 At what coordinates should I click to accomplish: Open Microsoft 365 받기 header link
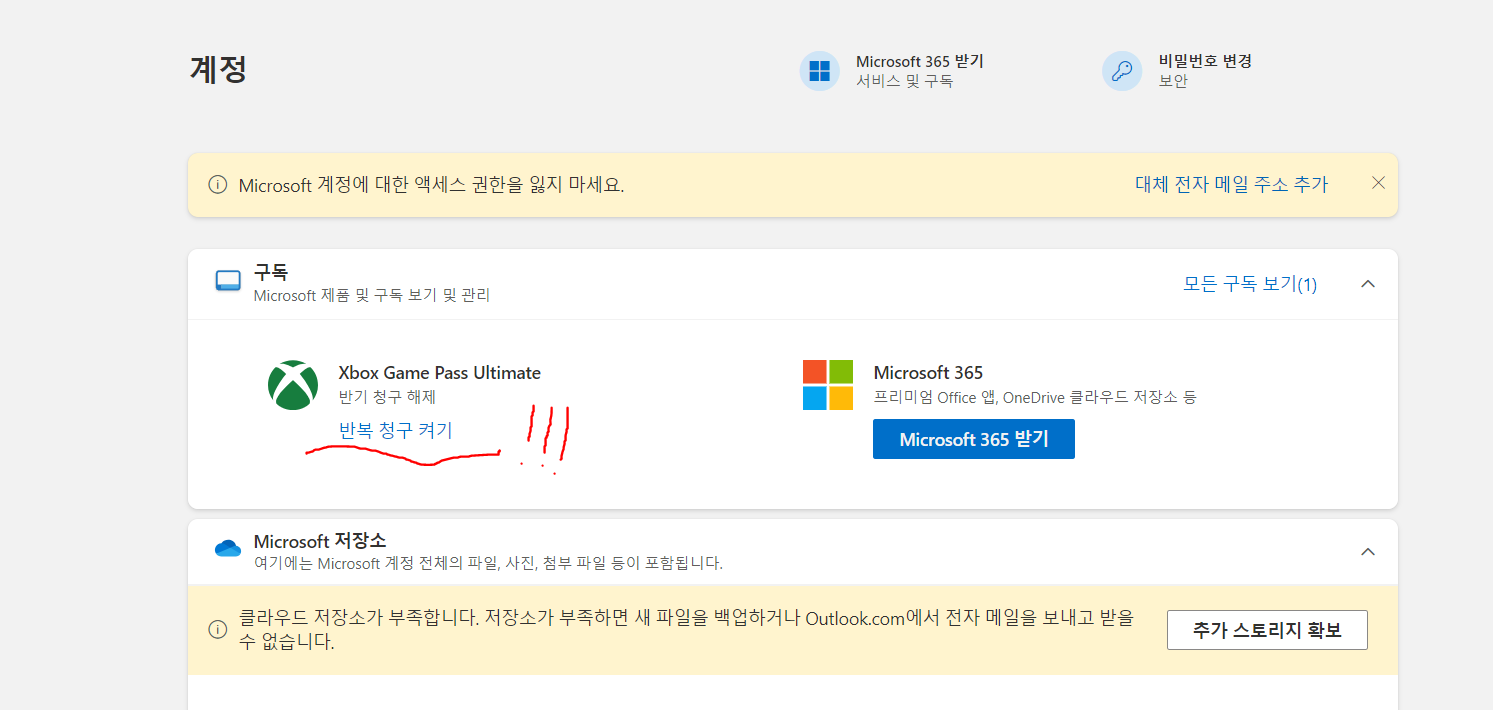pos(920,62)
